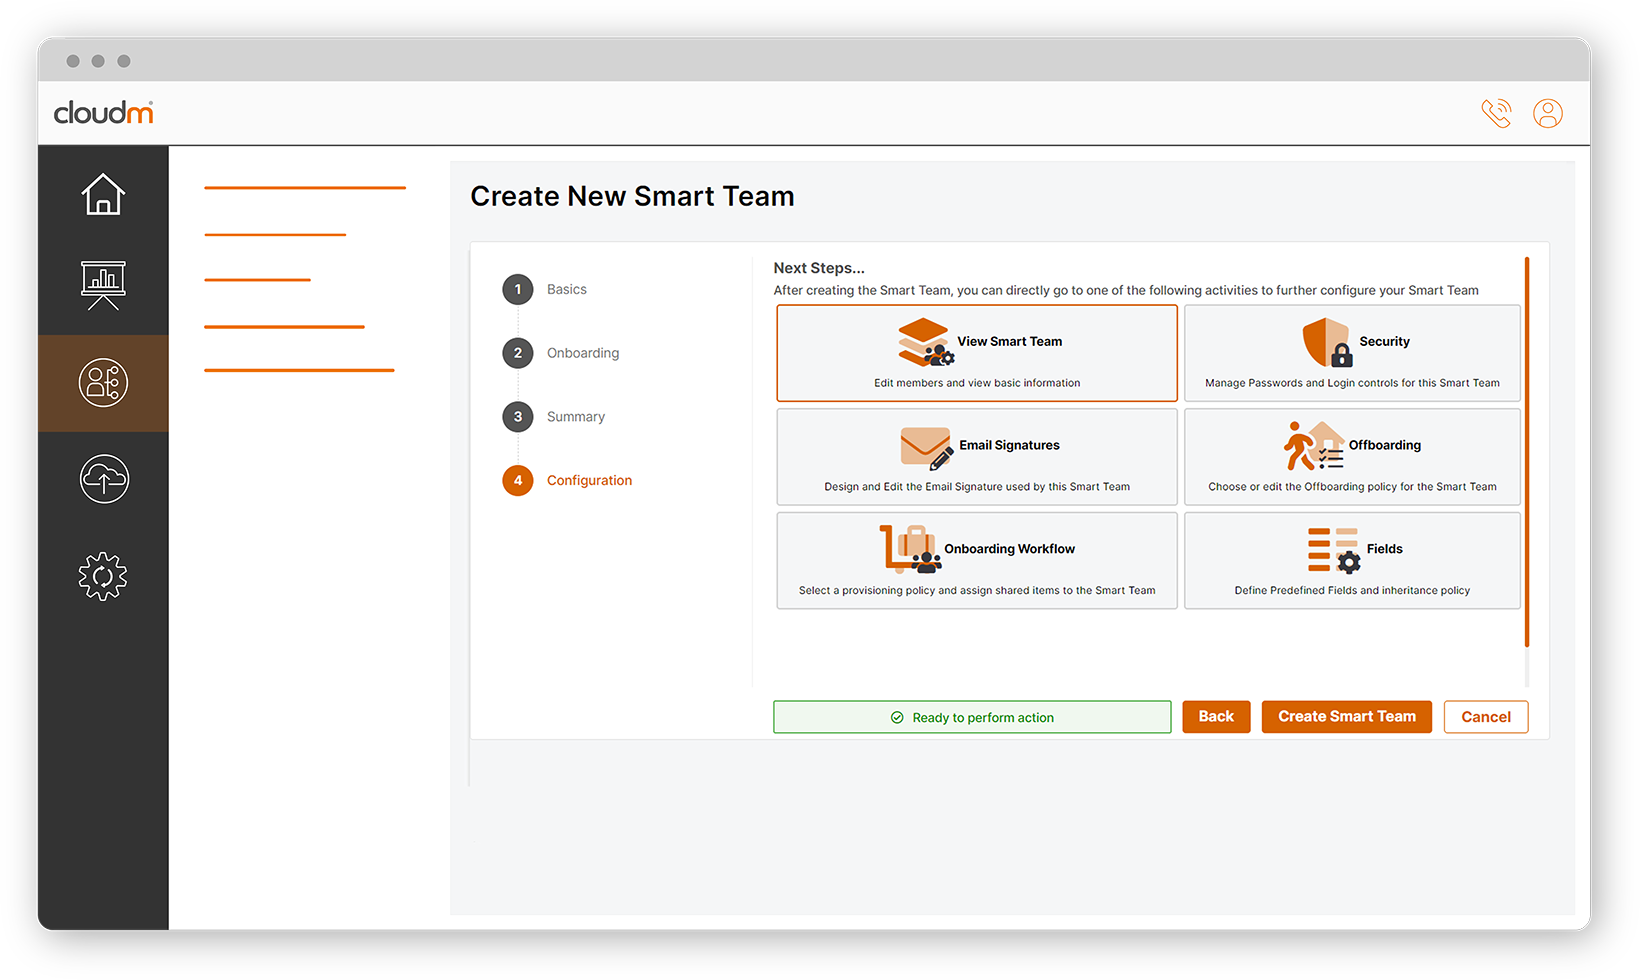The image size is (1640, 980).
Task: Open the Security card title
Action: pos(1384,342)
